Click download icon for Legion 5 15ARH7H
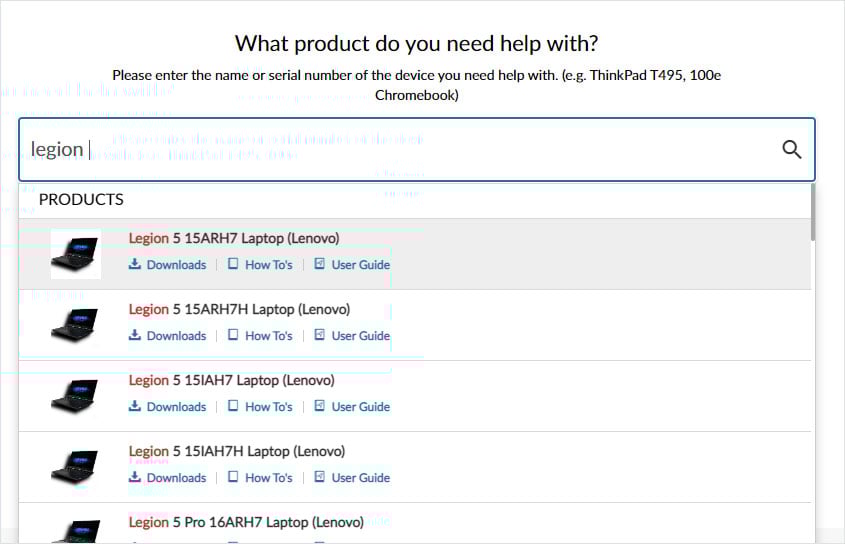845x544 pixels. [x=135, y=336]
